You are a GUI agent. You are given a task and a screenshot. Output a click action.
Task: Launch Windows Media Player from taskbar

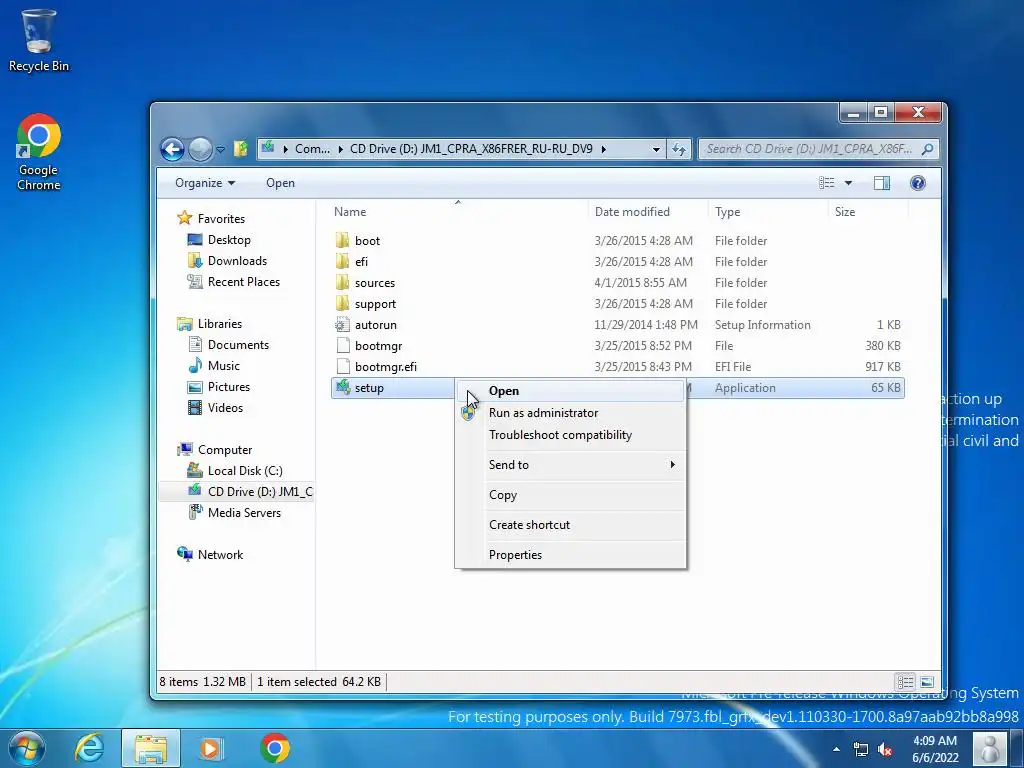210,748
